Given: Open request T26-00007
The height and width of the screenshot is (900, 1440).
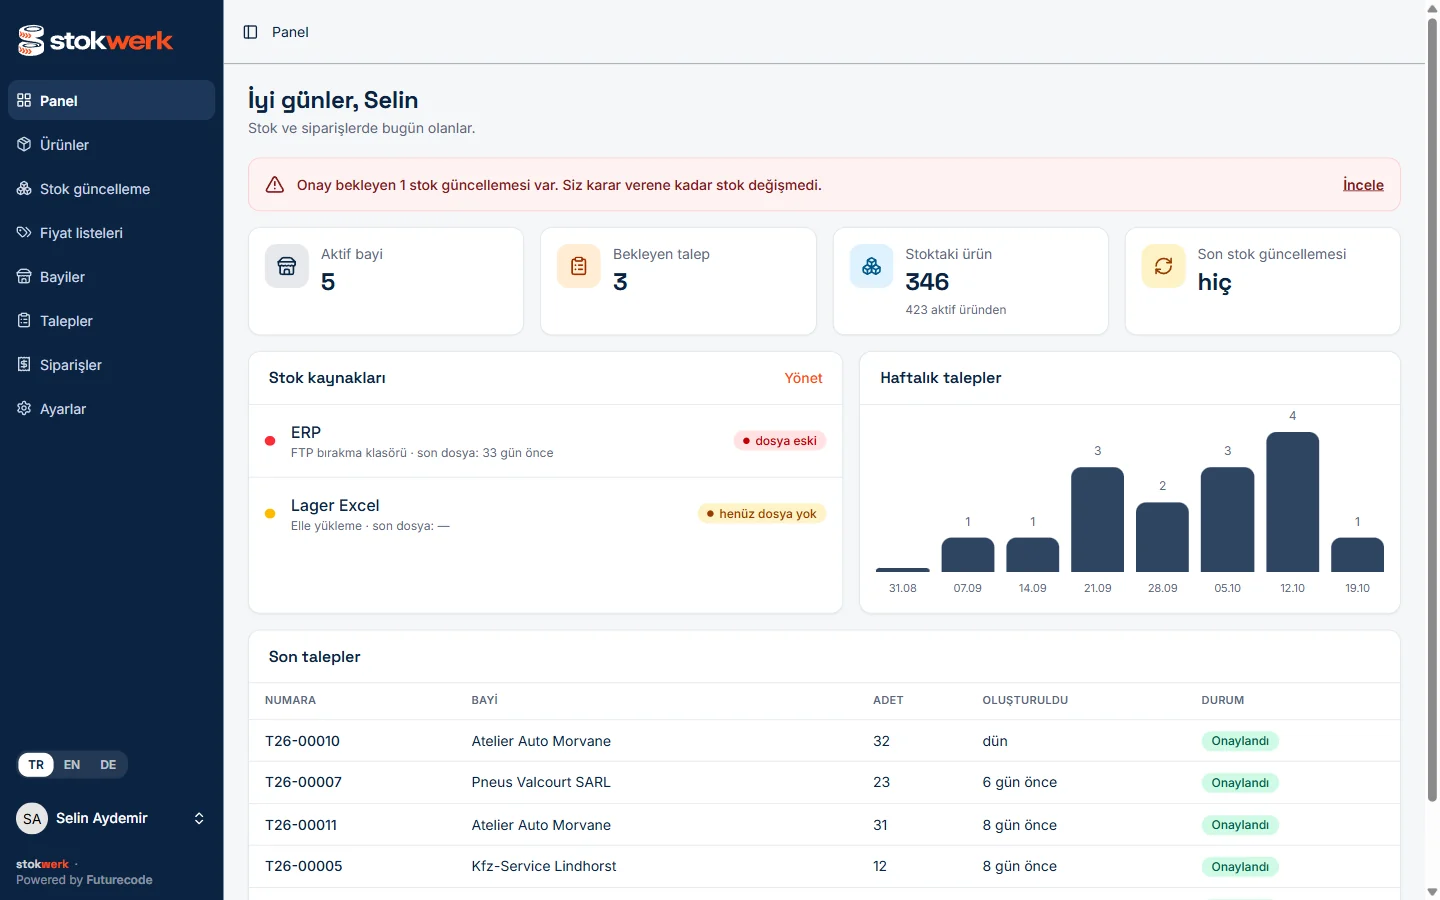Looking at the screenshot, I should click(x=303, y=782).
